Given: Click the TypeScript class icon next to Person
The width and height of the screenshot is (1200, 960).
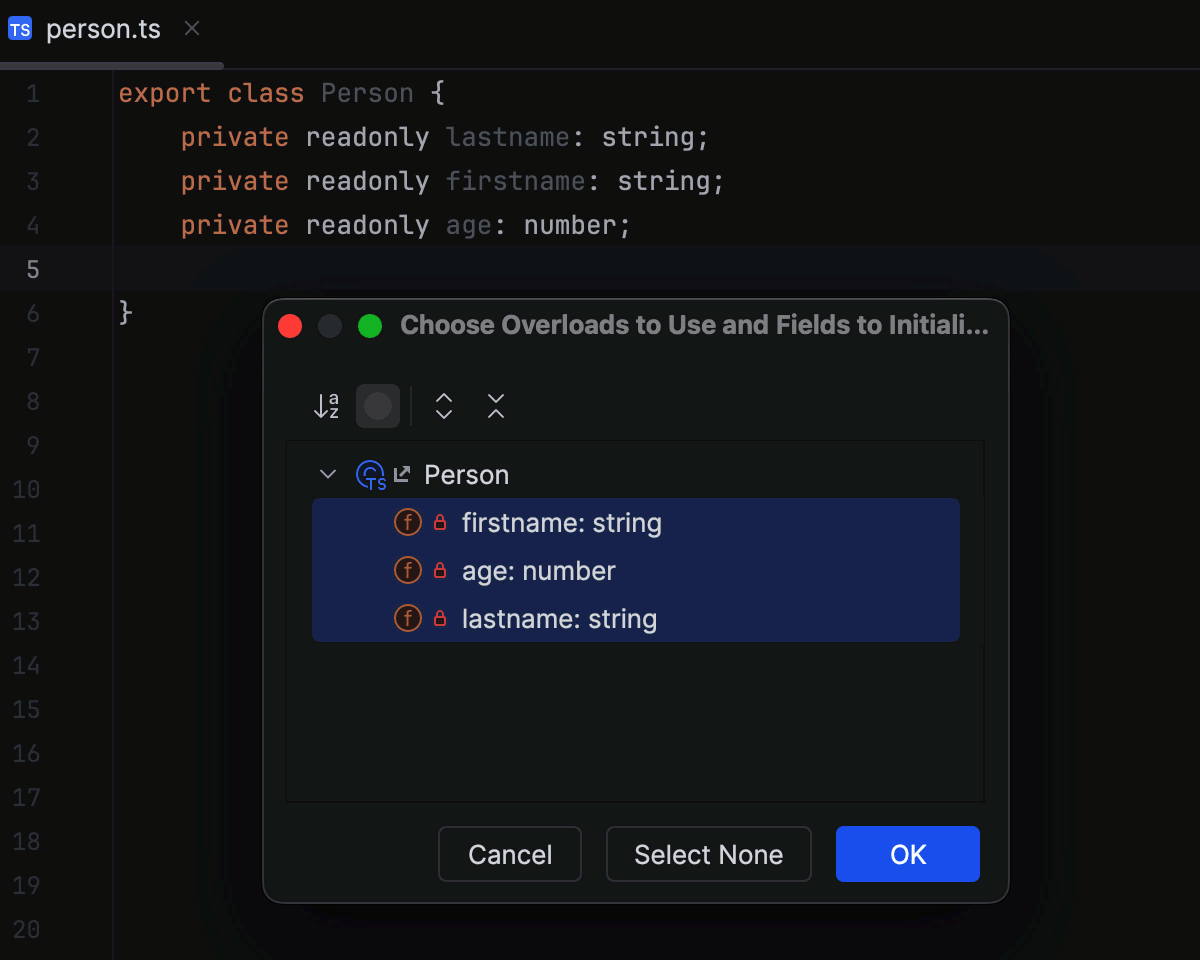Looking at the screenshot, I should pyautogui.click(x=371, y=474).
